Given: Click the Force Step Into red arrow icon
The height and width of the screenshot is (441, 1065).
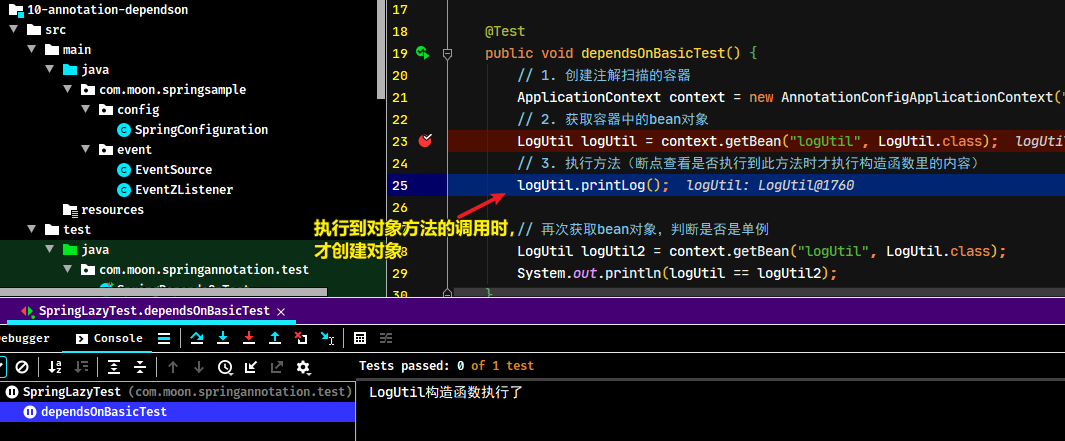Looking at the screenshot, I should pos(249,338).
